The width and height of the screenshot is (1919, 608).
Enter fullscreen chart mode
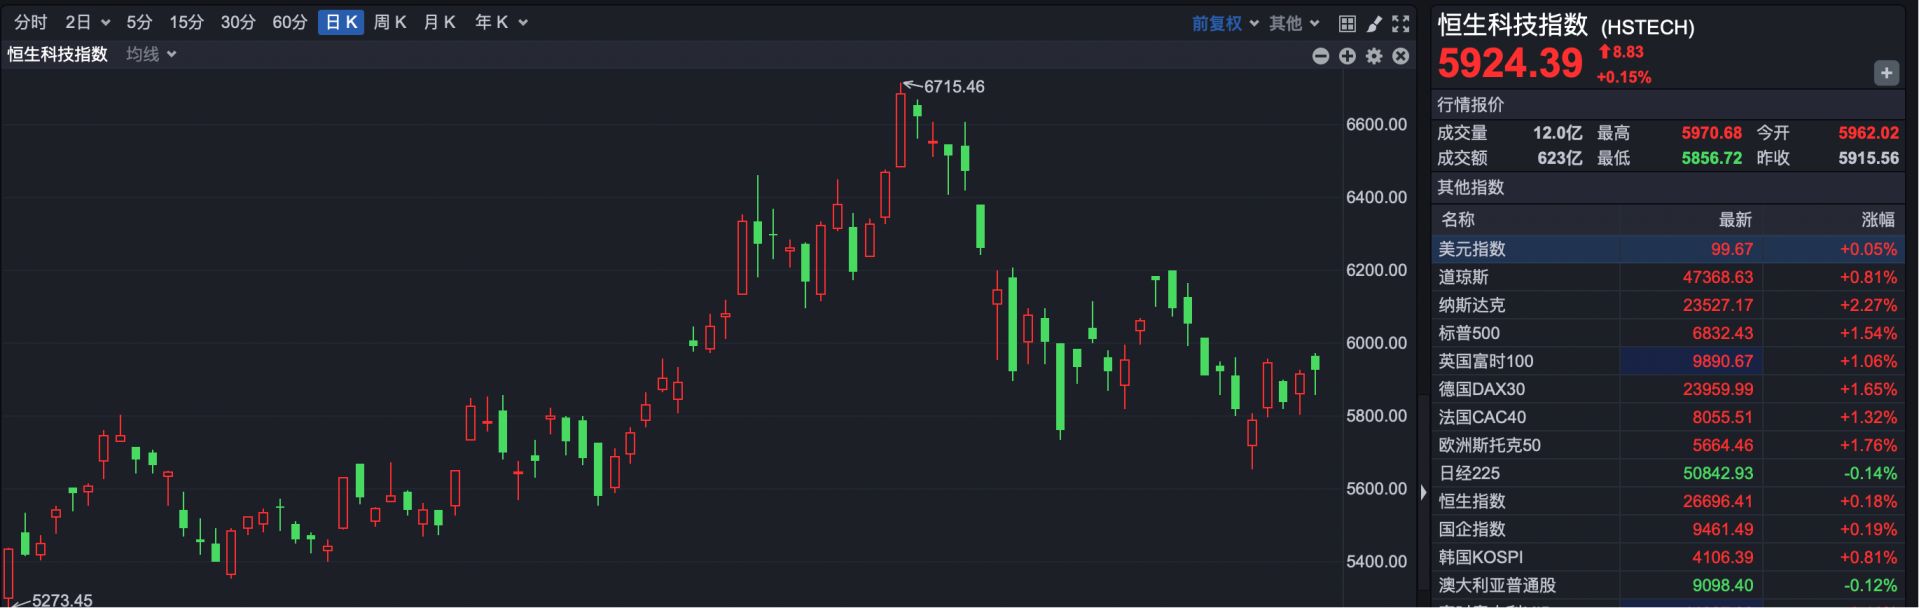click(1401, 23)
